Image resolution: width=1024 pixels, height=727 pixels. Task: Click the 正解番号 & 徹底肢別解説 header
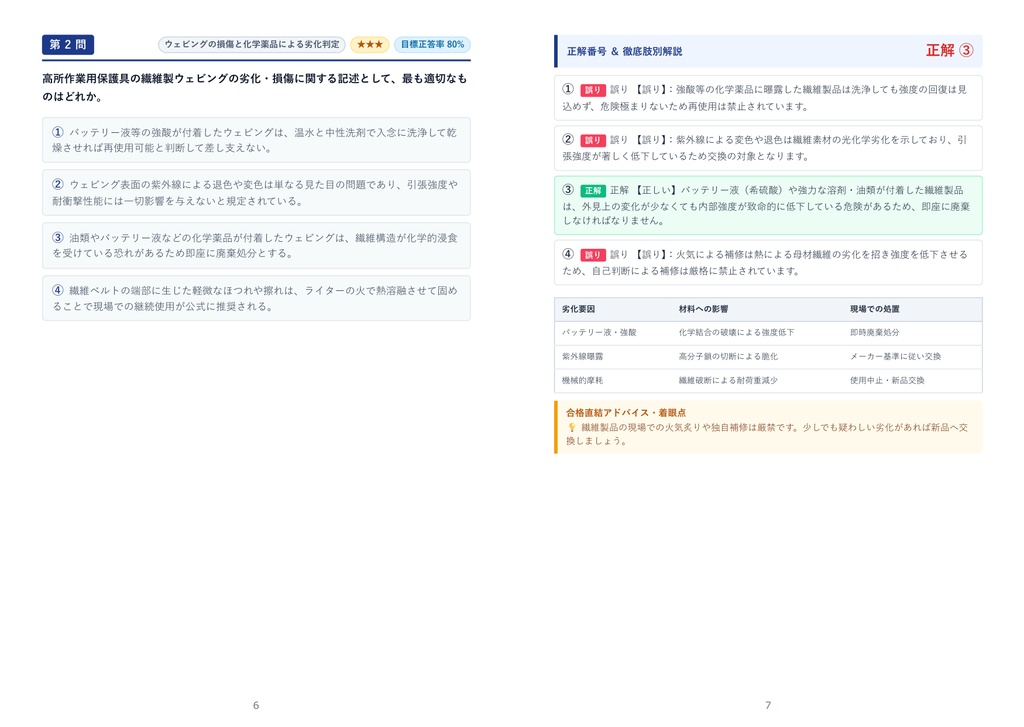pyautogui.click(x=624, y=51)
